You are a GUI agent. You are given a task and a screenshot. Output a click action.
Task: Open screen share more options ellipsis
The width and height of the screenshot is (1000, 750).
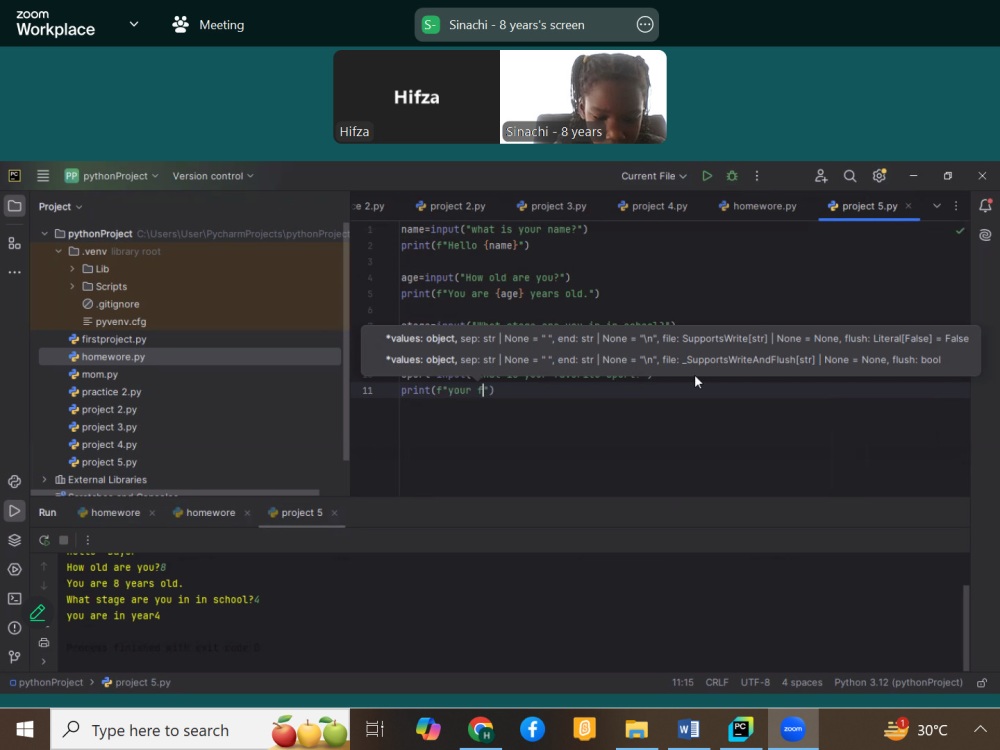[645, 24]
